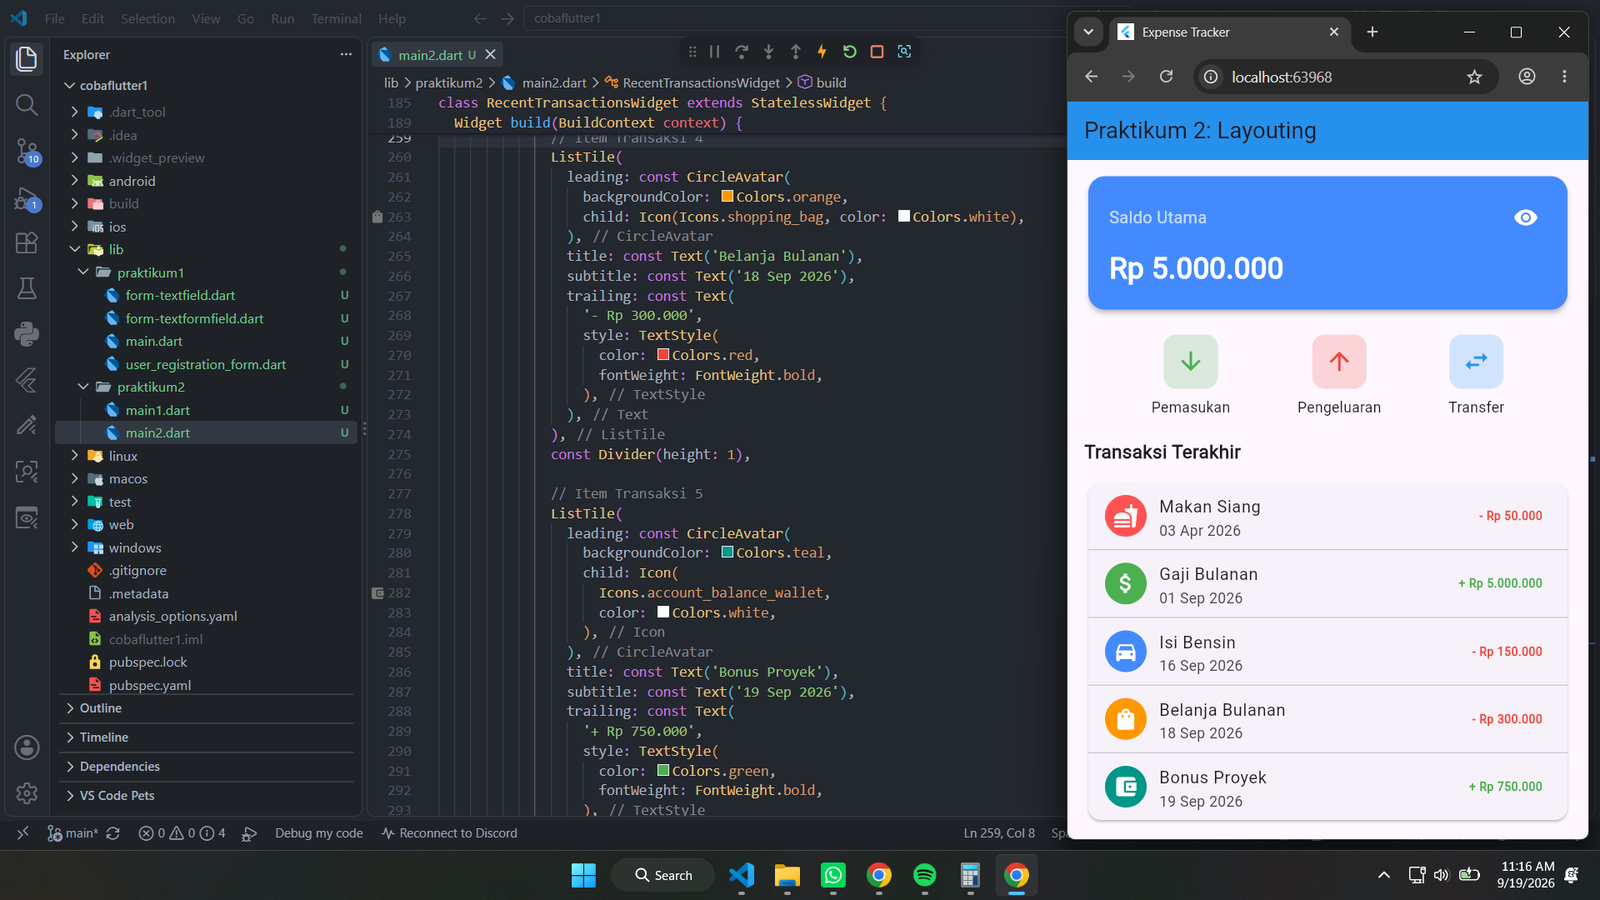Screen dimensions: 1600x900
Task: Click Reconnect to Discord in status bar
Action: (449, 833)
